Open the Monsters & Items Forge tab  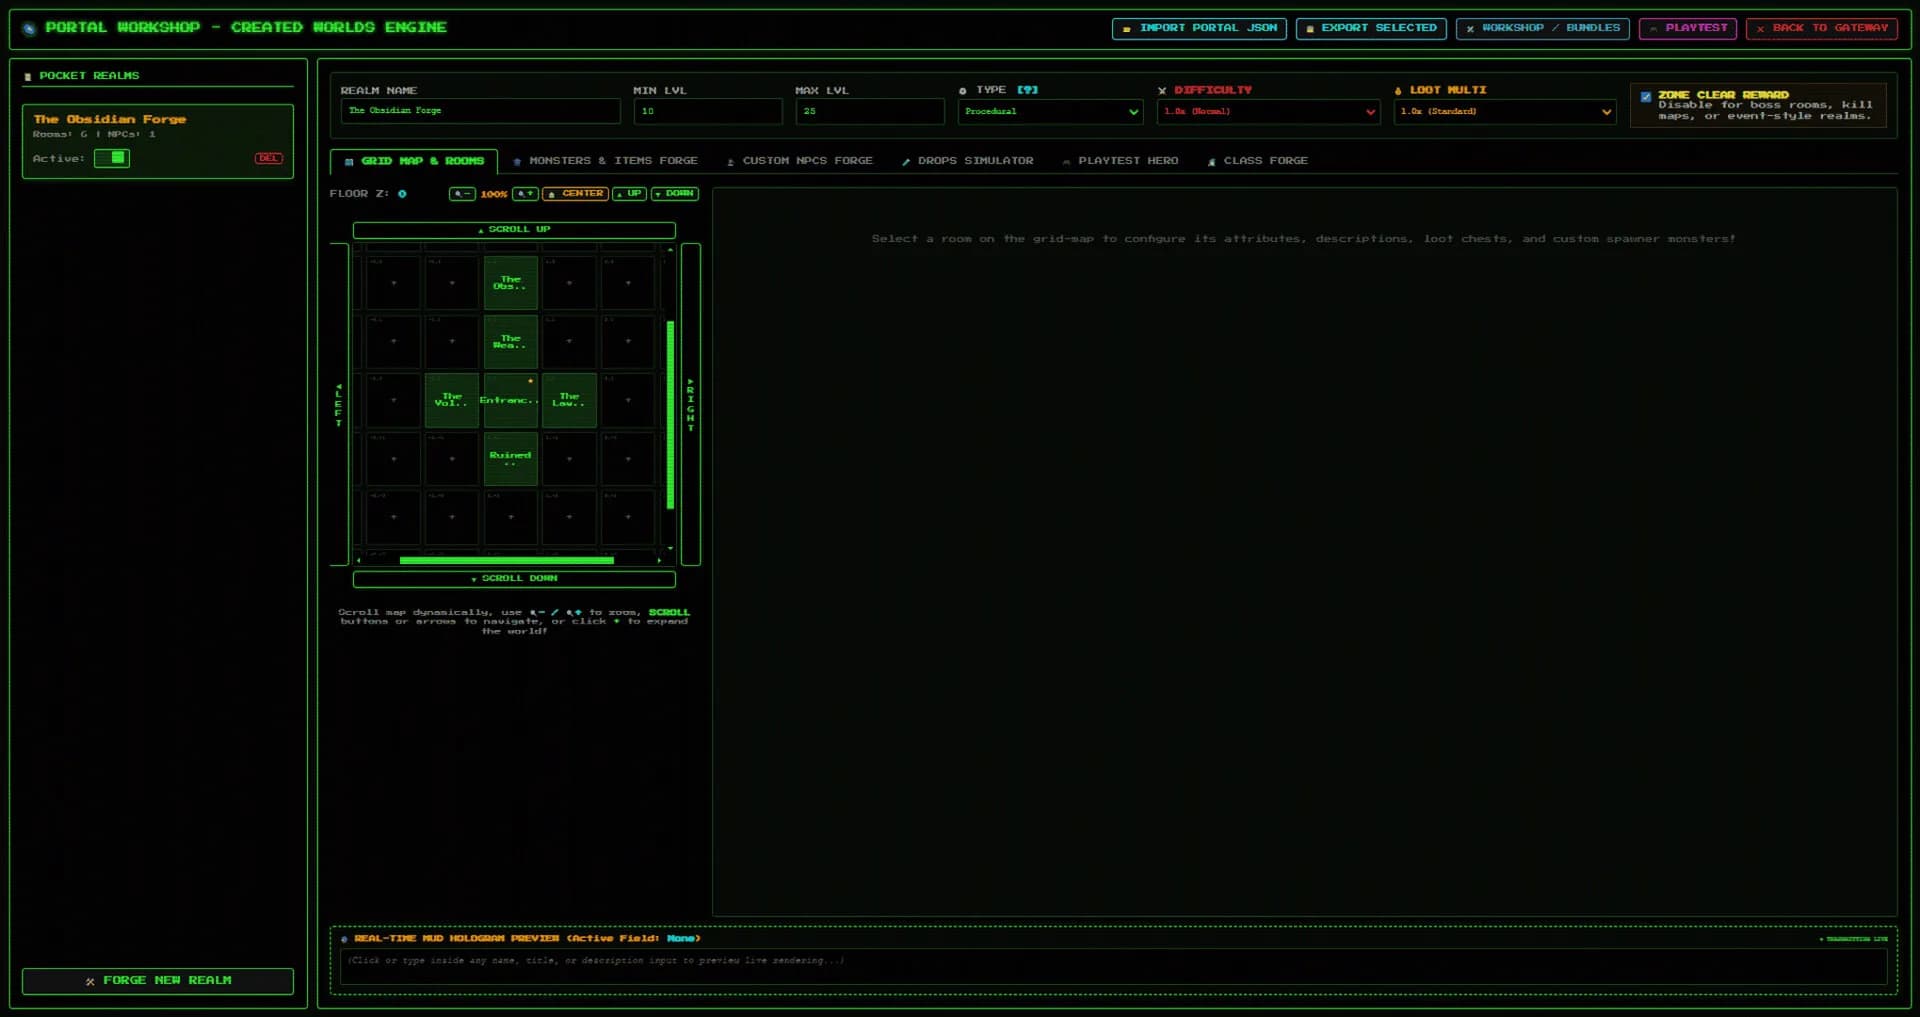pos(605,161)
